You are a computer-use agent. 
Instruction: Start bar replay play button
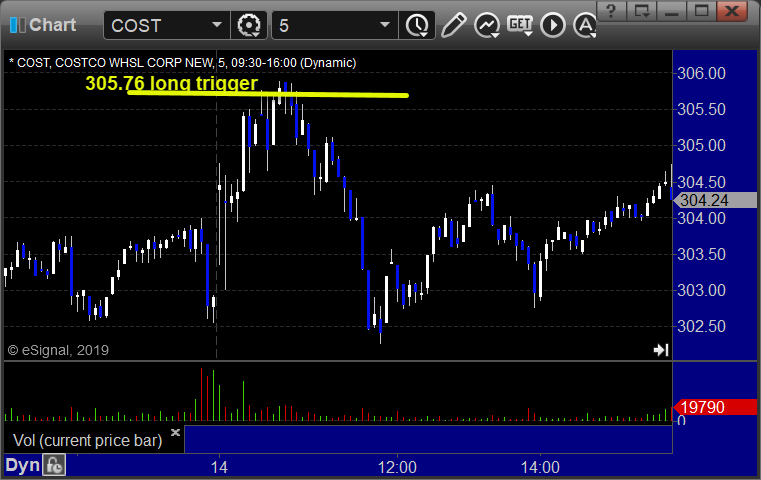point(553,25)
